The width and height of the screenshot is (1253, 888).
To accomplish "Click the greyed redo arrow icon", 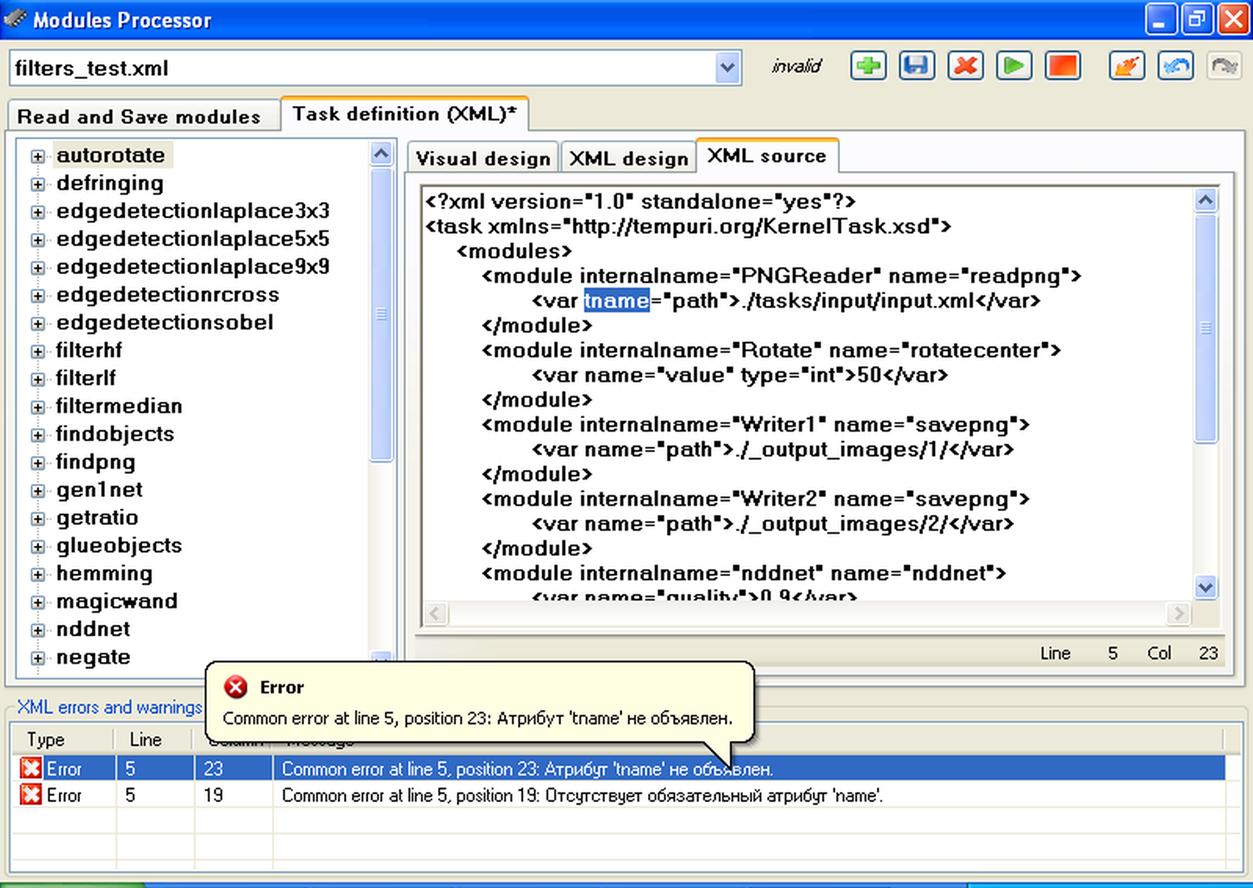I will (1224, 67).
